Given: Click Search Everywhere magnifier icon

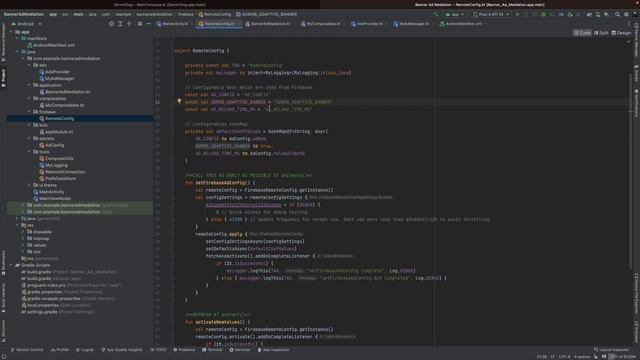Looking at the screenshot, I should pyautogui.click(x=617, y=14).
